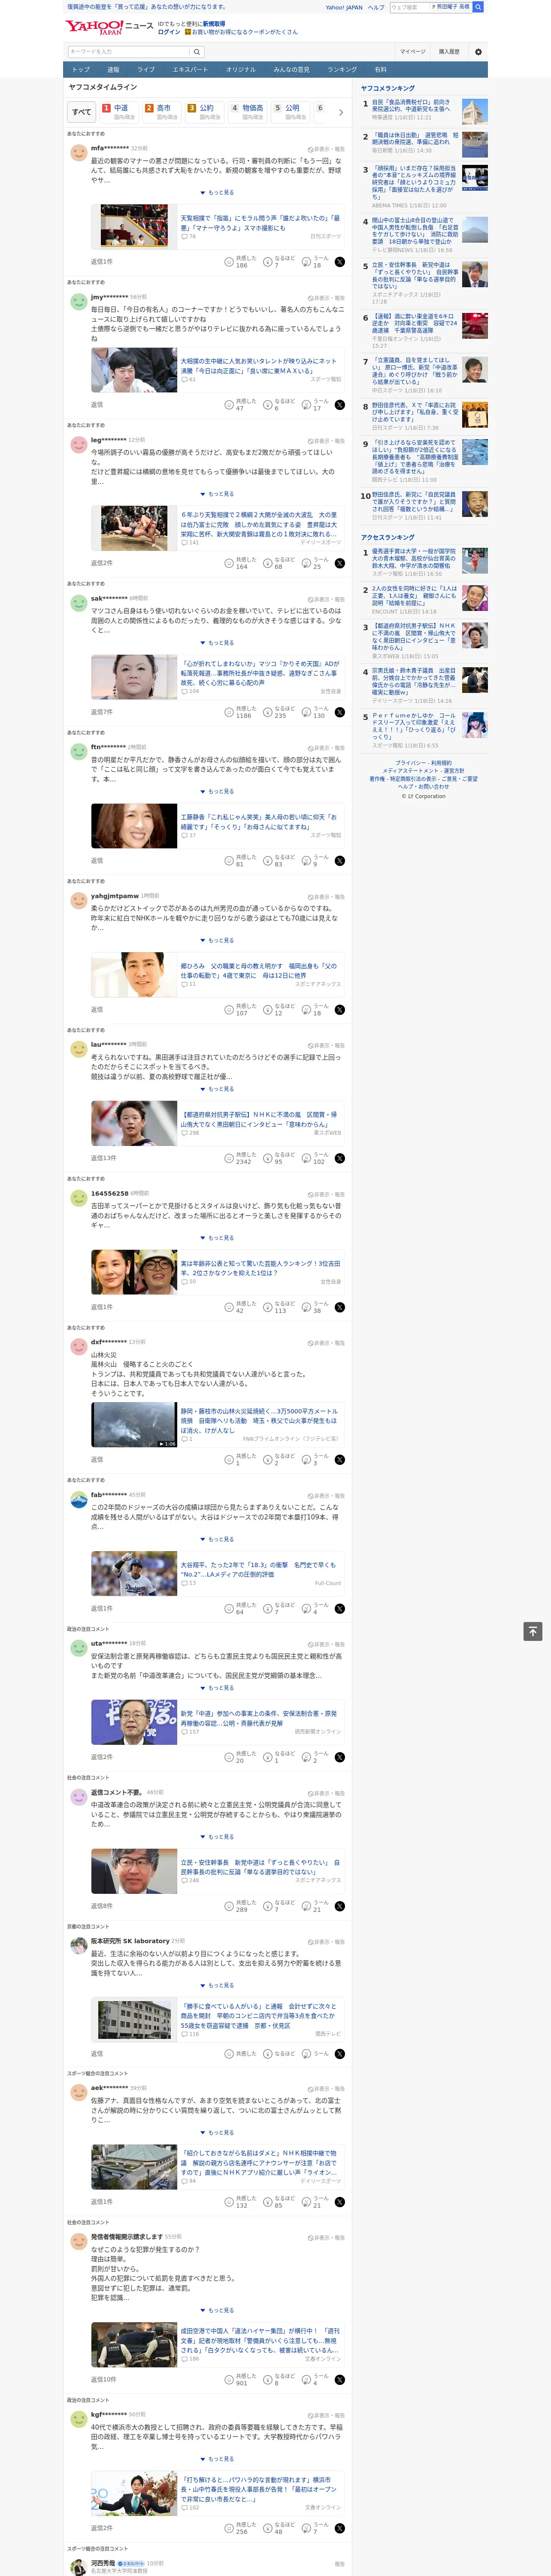The height and width of the screenshot is (2576, 551).
Task: Select the 高市 topic tab
Action: pos(162,112)
